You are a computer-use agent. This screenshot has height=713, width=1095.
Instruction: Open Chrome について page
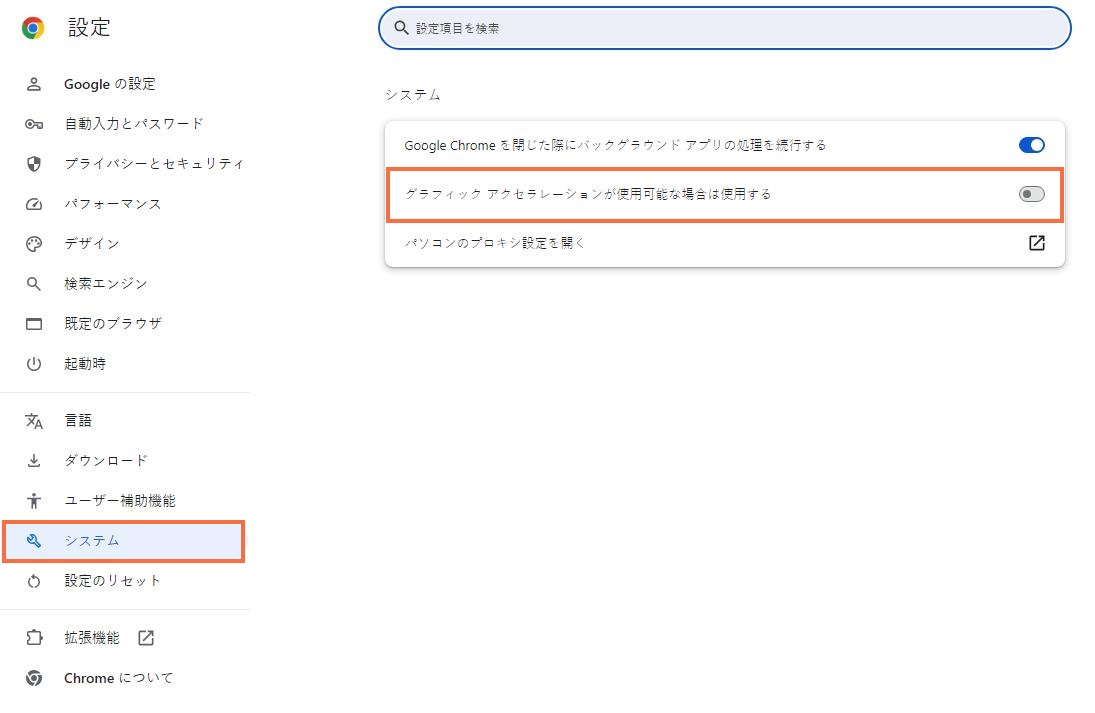coord(118,678)
